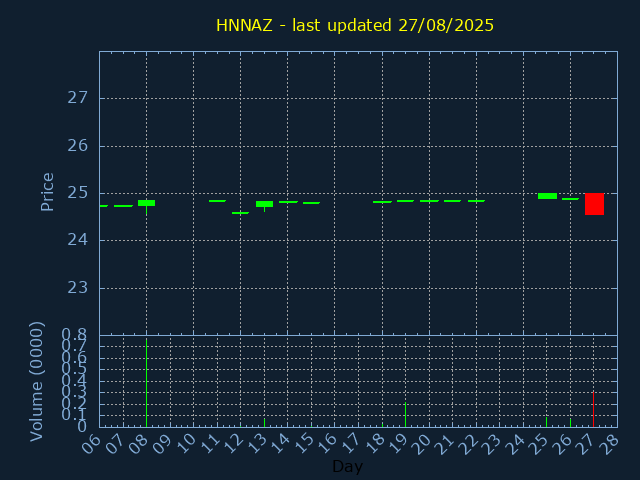640x480 pixels.
Task: Click the chart title HNNAZ last updated 27/08/2025
Action: (x=355, y=25)
